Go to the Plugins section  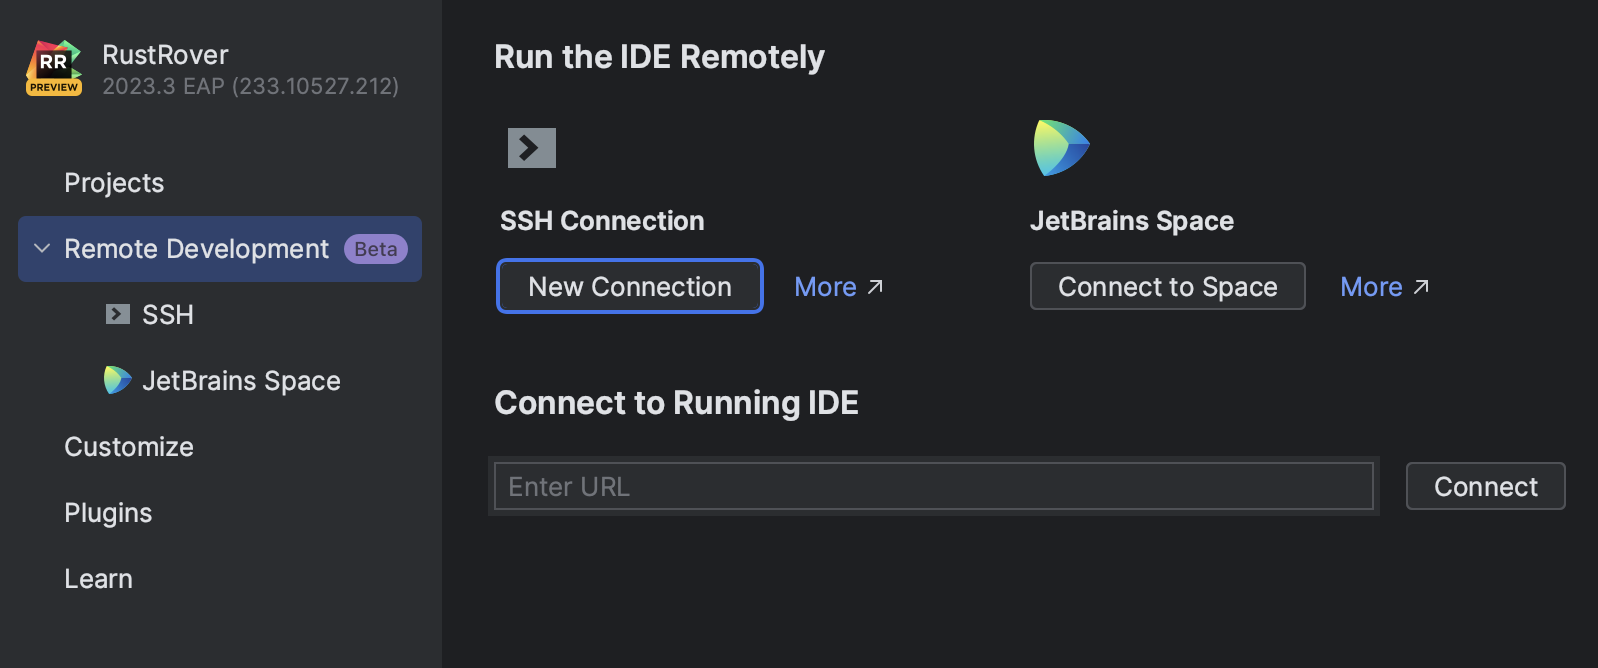(108, 513)
